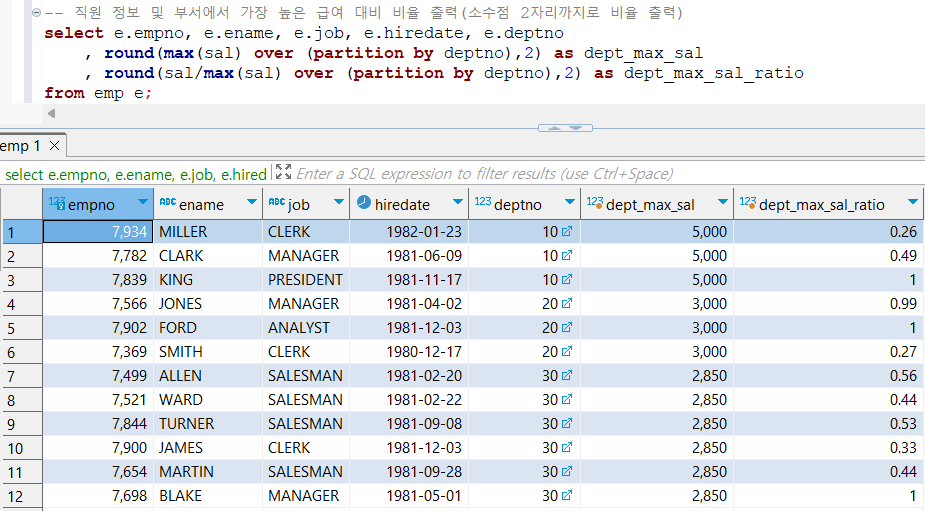Select the emp 1 result tab
The width and height of the screenshot is (925, 511).
tap(20, 146)
